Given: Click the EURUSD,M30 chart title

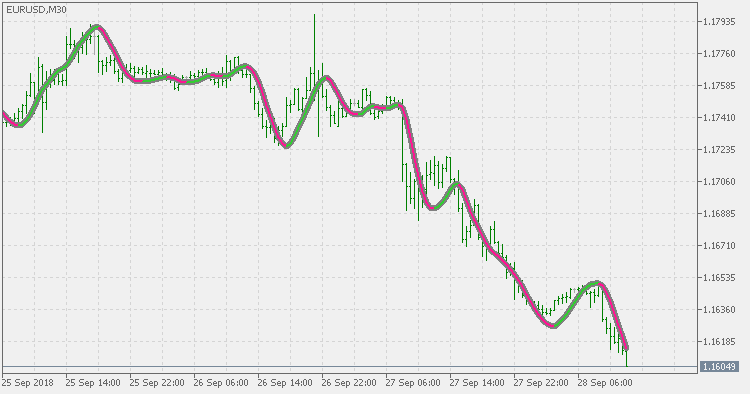Looking at the screenshot, I should coord(36,9).
